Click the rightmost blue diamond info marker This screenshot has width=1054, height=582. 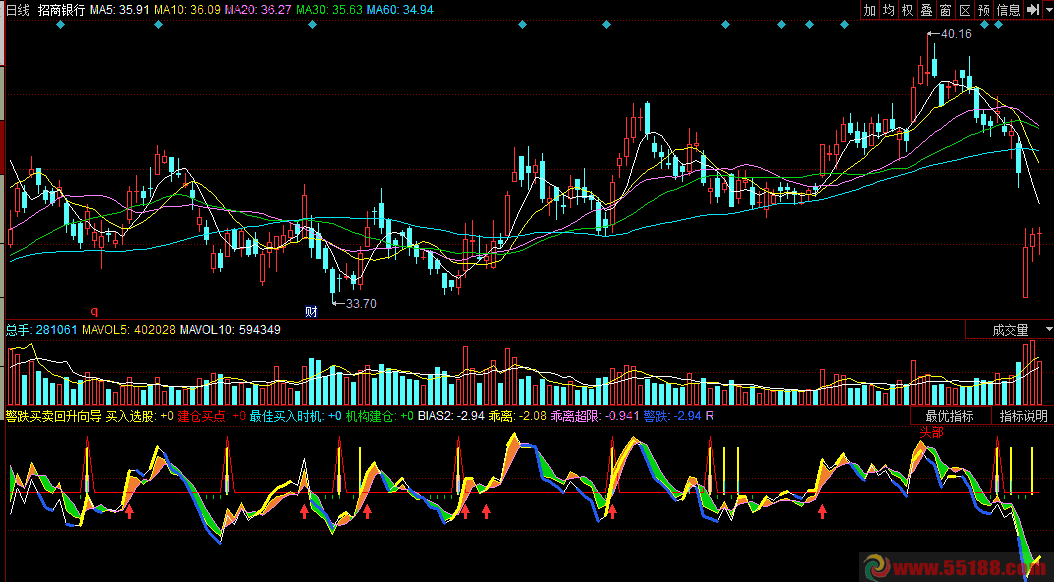(998, 25)
